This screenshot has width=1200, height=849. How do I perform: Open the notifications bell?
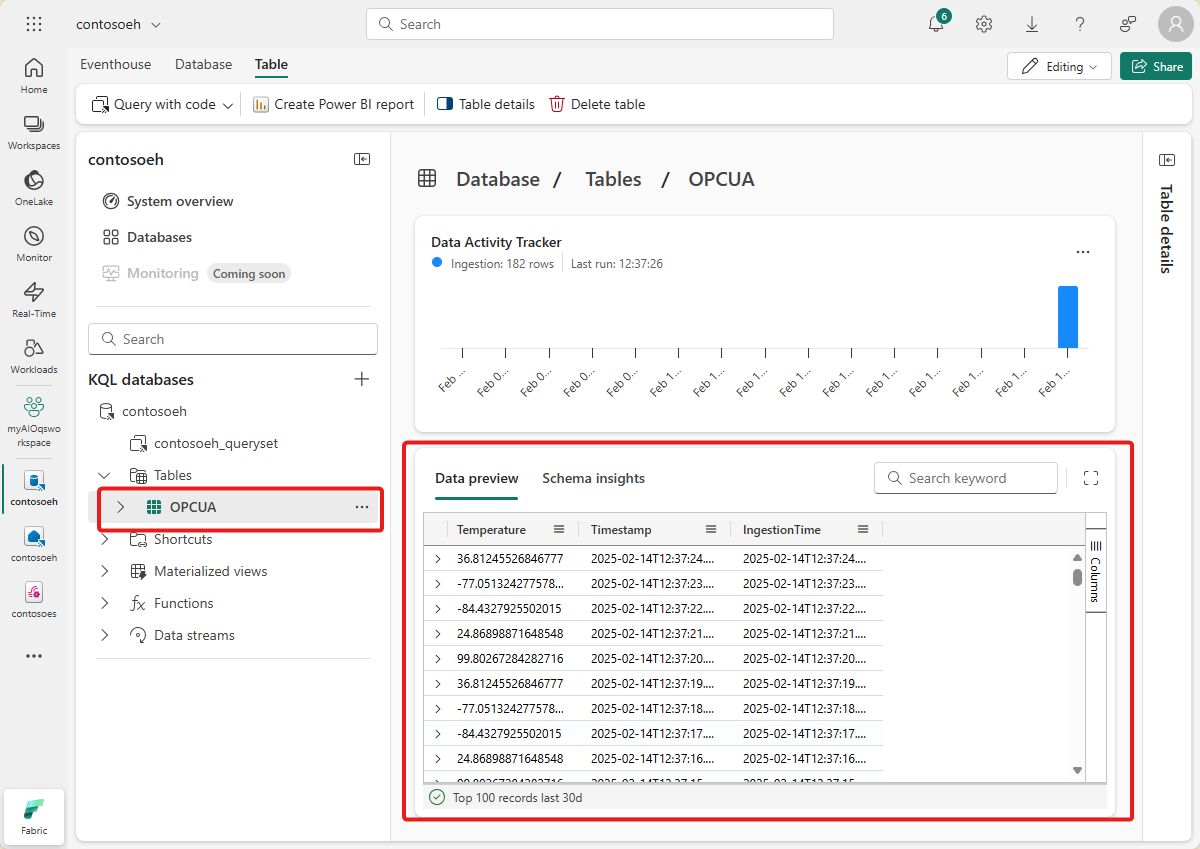[935, 23]
